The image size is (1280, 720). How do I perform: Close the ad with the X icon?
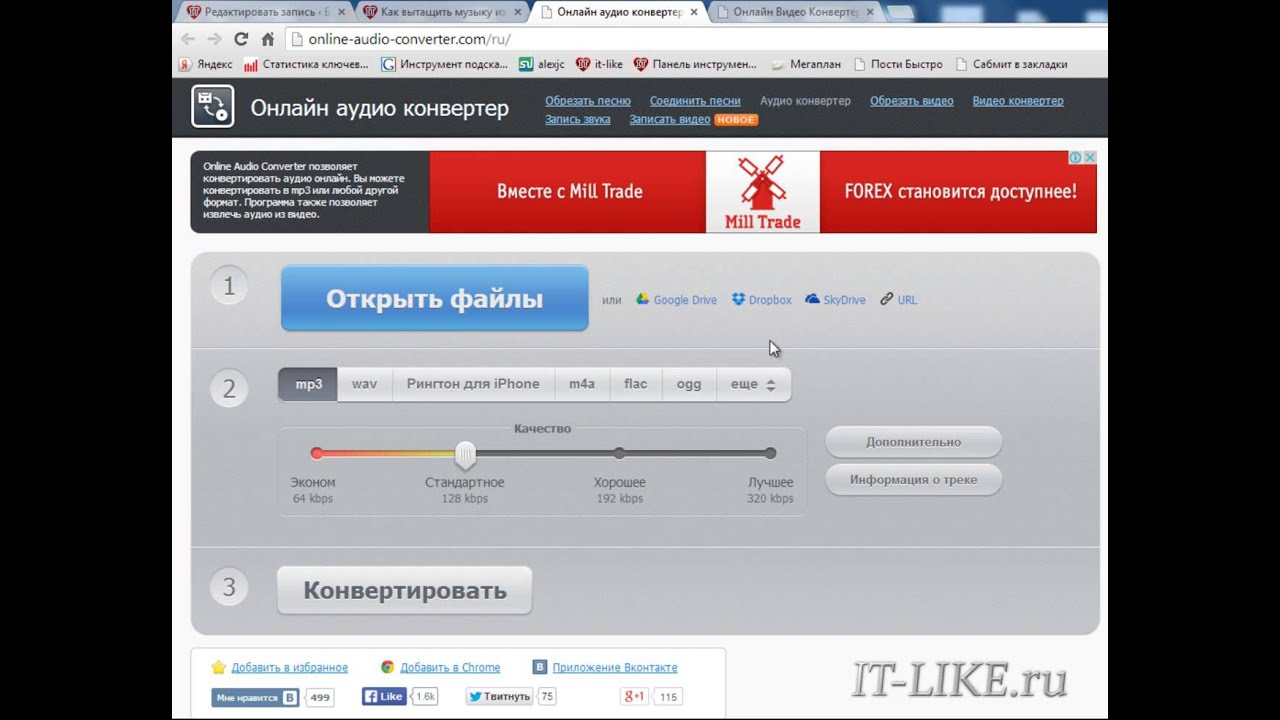click(x=1090, y=157)
